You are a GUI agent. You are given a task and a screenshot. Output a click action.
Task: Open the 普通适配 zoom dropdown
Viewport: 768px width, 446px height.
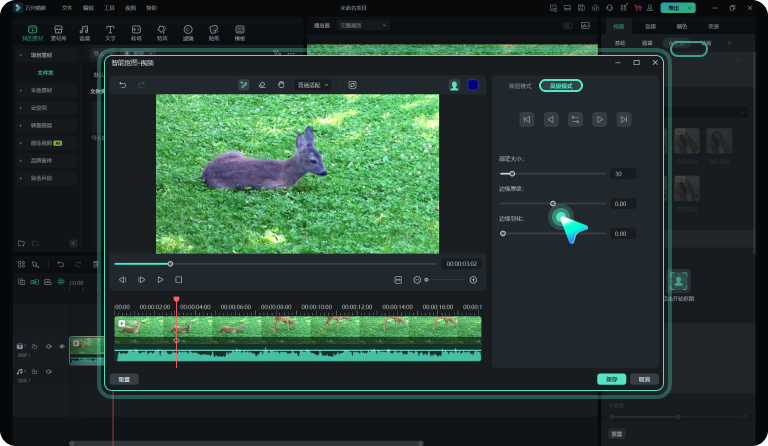313,85
